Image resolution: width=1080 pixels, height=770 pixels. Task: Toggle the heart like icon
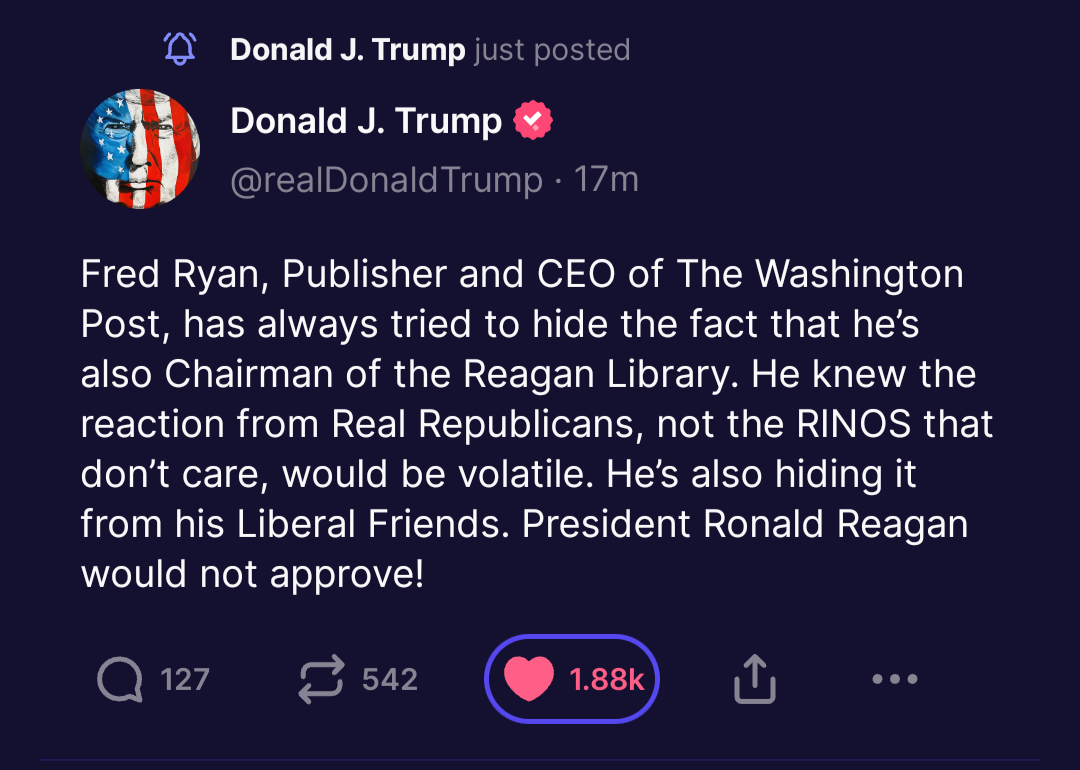(529, 679)
